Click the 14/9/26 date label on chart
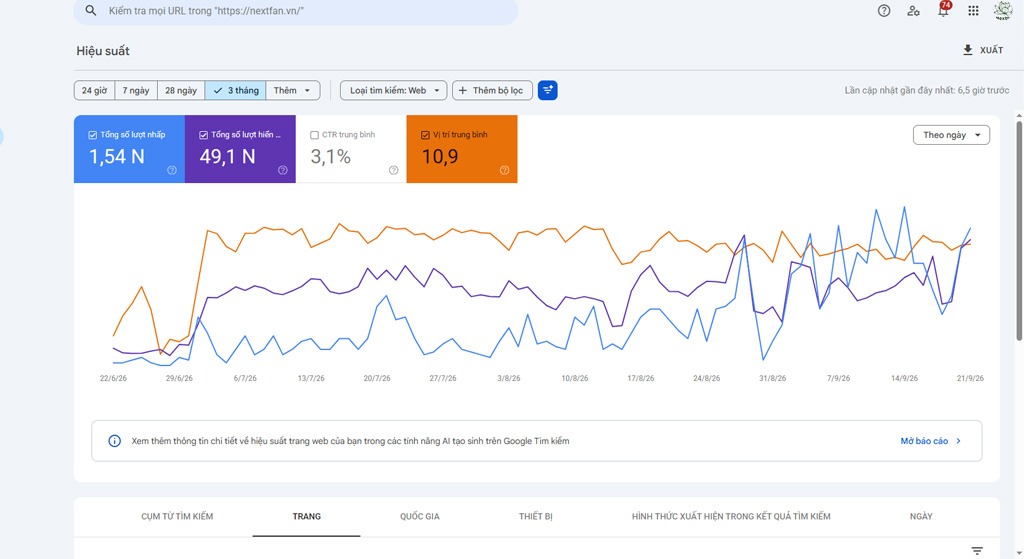Image resolution: width=1024 pixels, height=559 pixels. click(x=904, y=378)
